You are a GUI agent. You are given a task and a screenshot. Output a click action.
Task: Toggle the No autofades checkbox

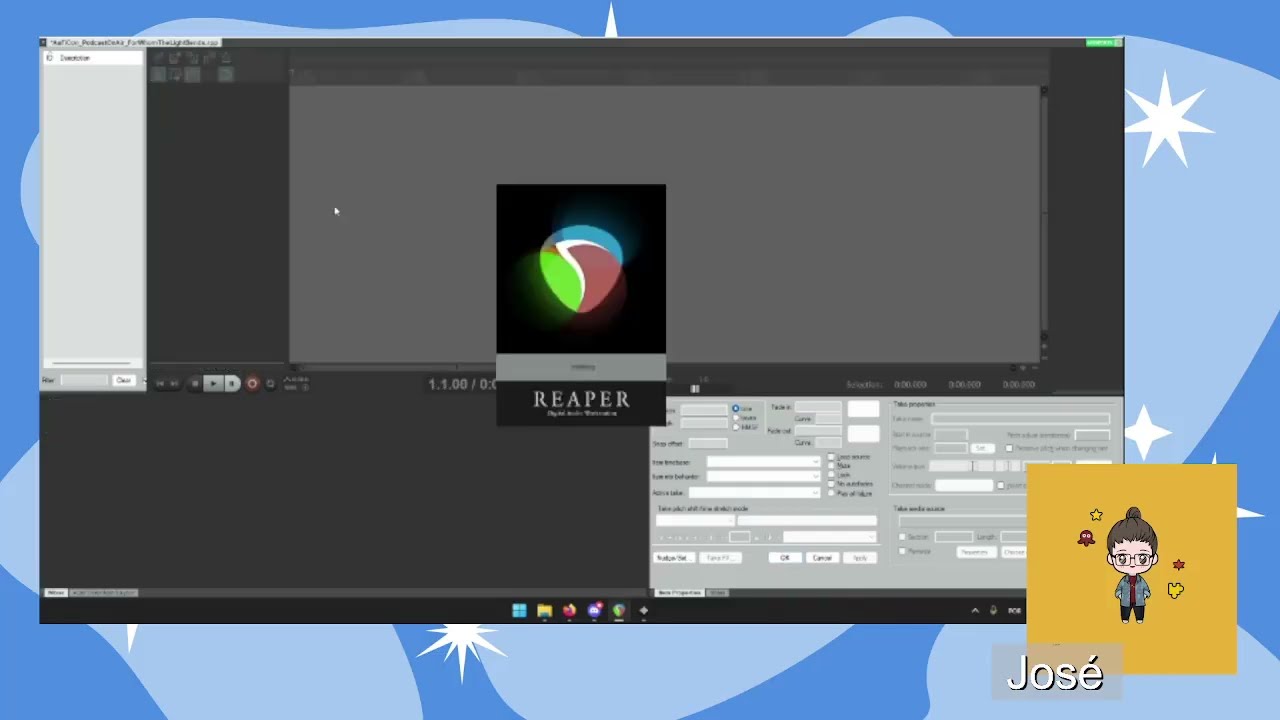831,484
